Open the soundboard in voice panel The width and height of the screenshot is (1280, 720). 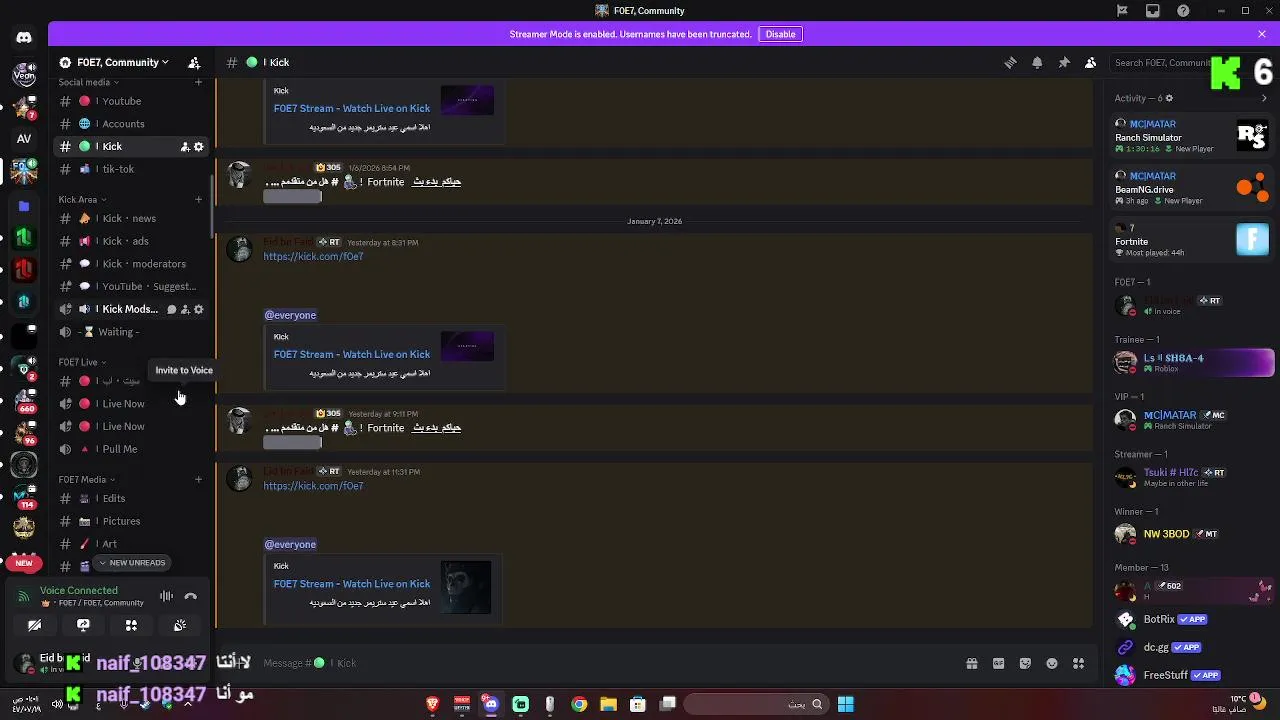pos(179,625)
